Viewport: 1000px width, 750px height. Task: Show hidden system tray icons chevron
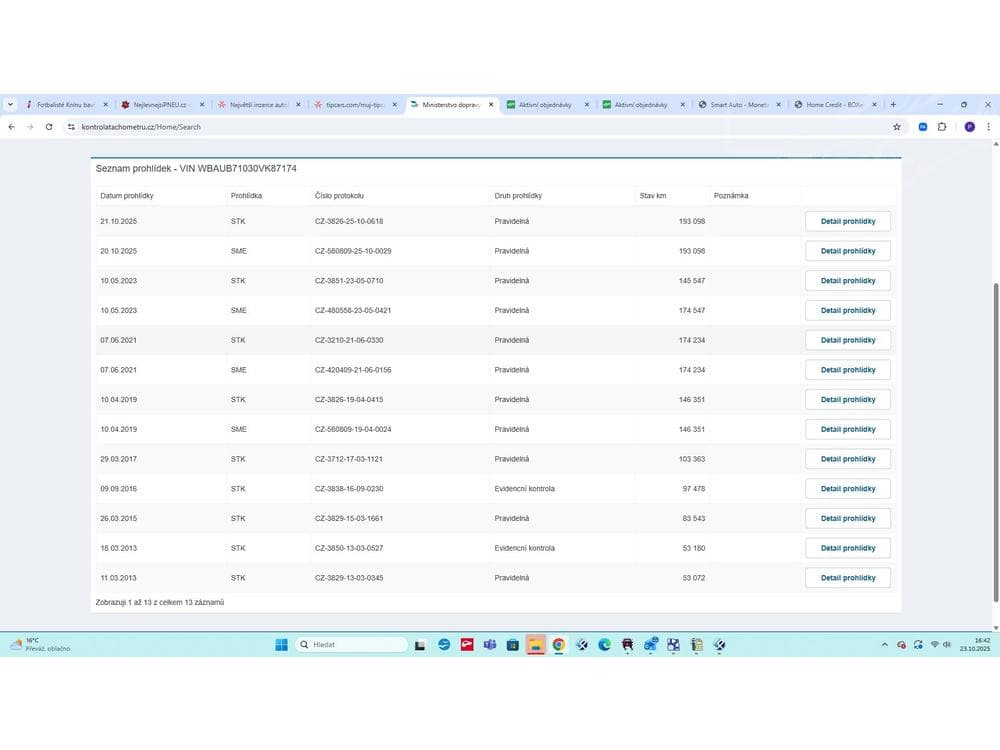tap(884, 645)
